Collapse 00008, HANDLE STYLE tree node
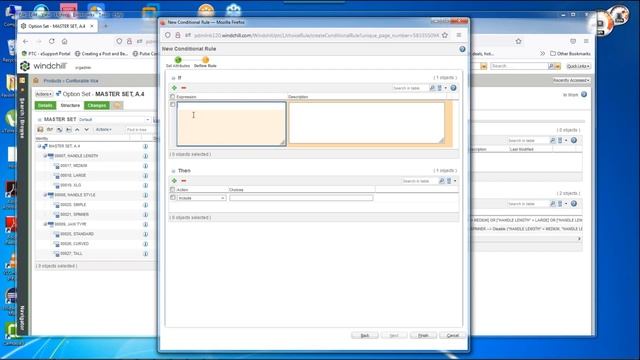Screen dimensions: 640x360 click(x=45, y=195)
